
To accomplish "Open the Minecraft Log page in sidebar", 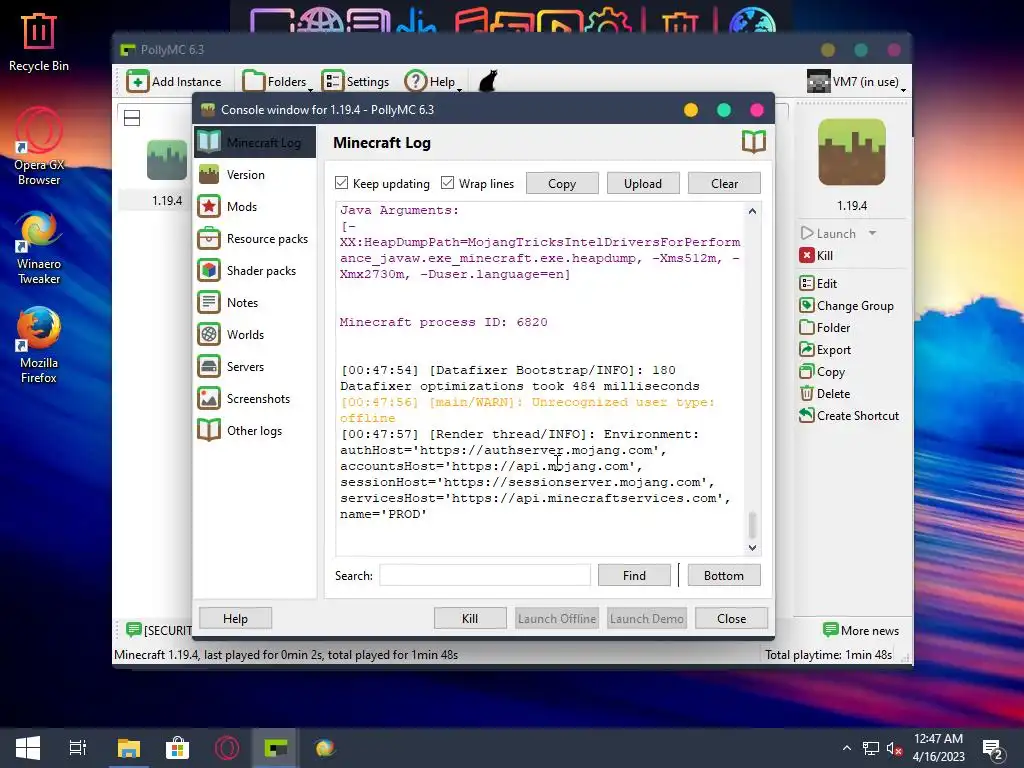I will (255, 142).
